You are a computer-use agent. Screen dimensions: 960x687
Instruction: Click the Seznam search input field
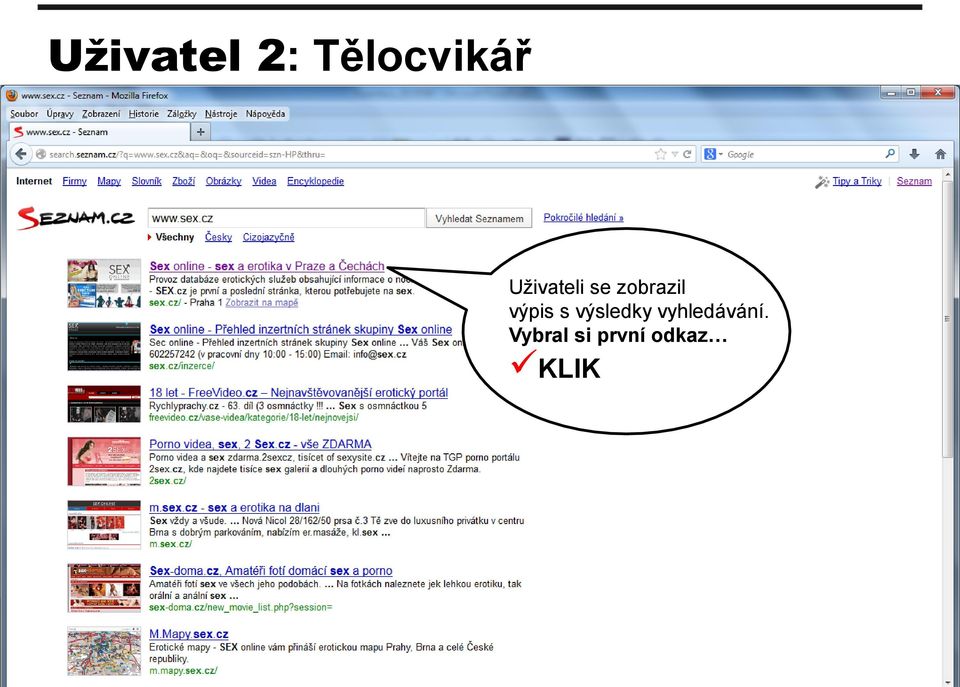click(286, 218)
